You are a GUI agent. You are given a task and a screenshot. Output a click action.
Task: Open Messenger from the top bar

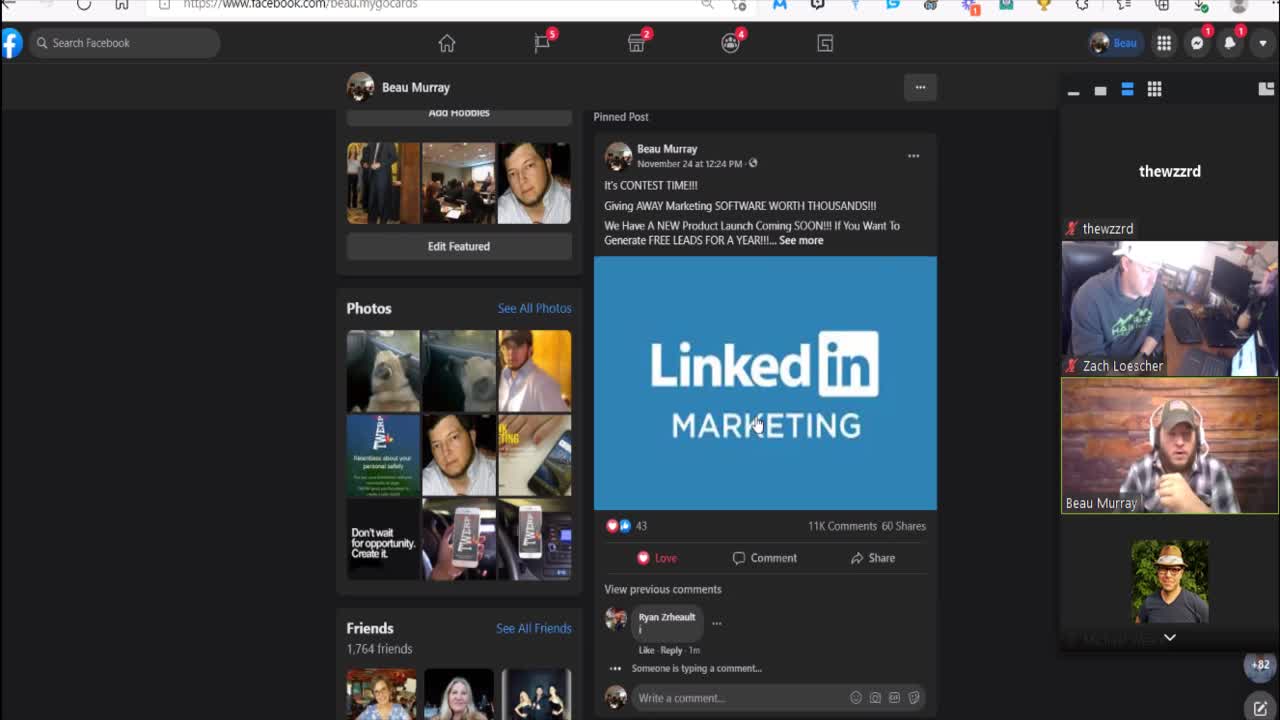[1197, 43]
